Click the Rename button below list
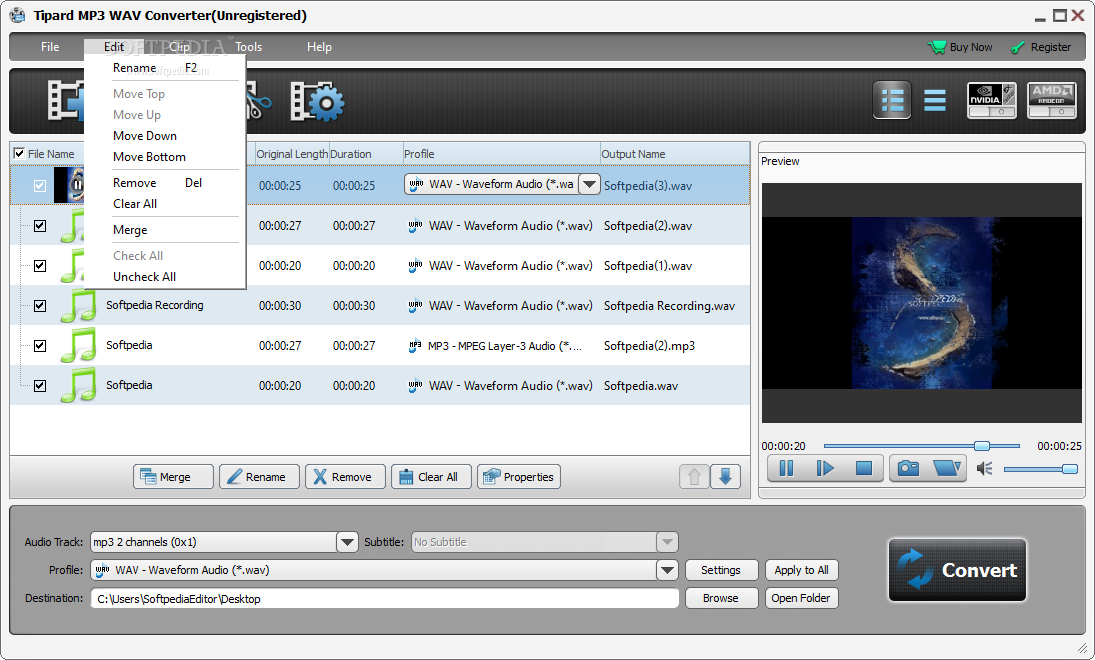Screen dimensions: 1095x660 point(259,477)
